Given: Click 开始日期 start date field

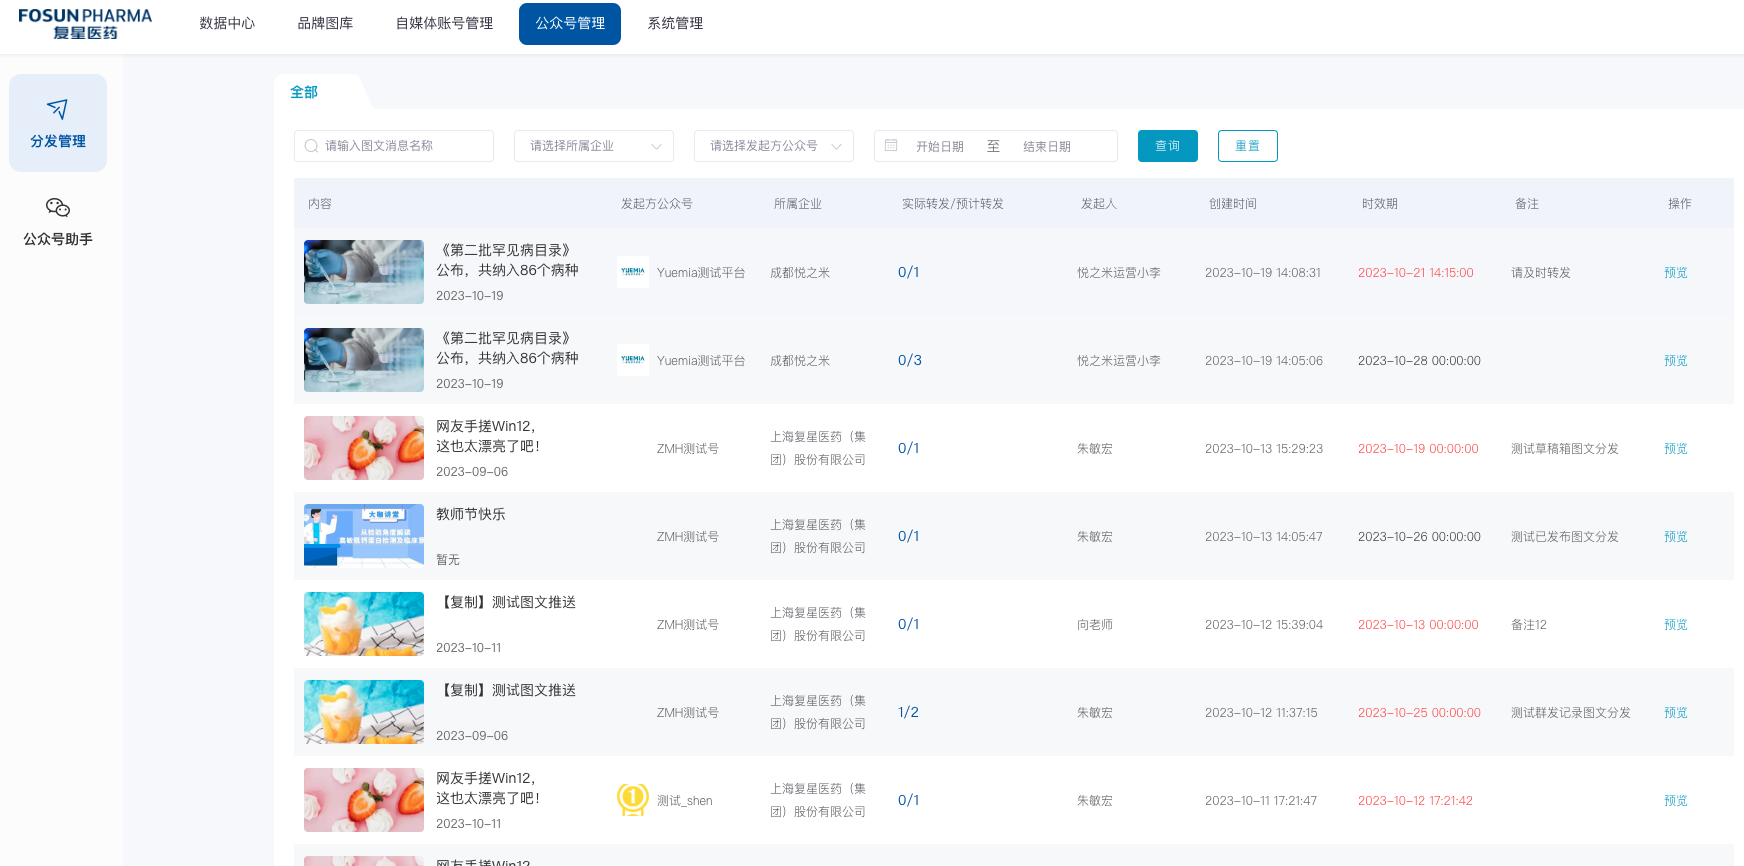Looking at the screenshot, I should 940,146.
